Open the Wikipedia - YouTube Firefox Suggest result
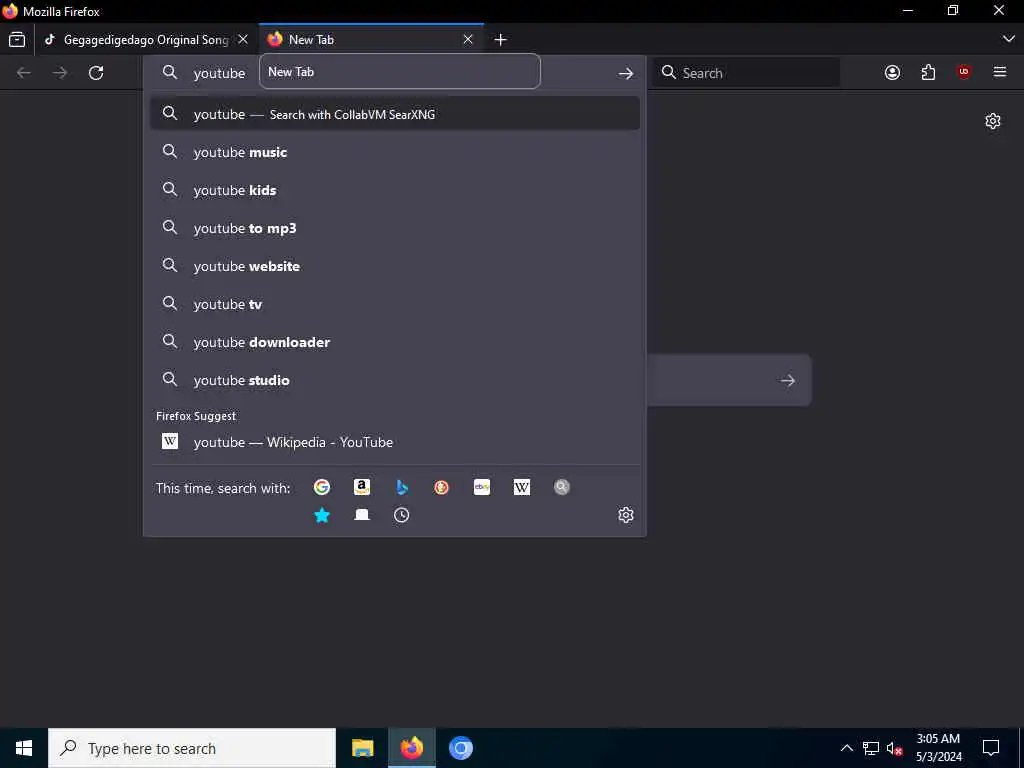 tap(394, 442)
